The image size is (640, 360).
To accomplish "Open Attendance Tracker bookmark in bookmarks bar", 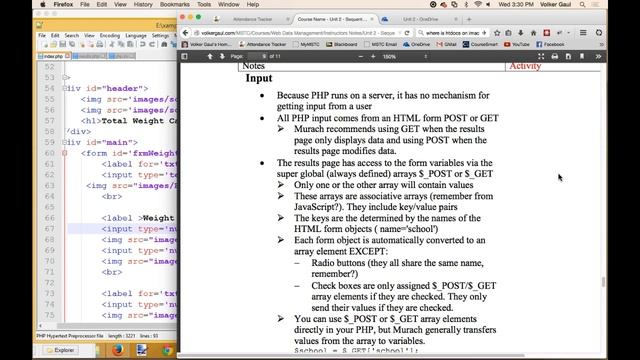I will click(262, 44).
